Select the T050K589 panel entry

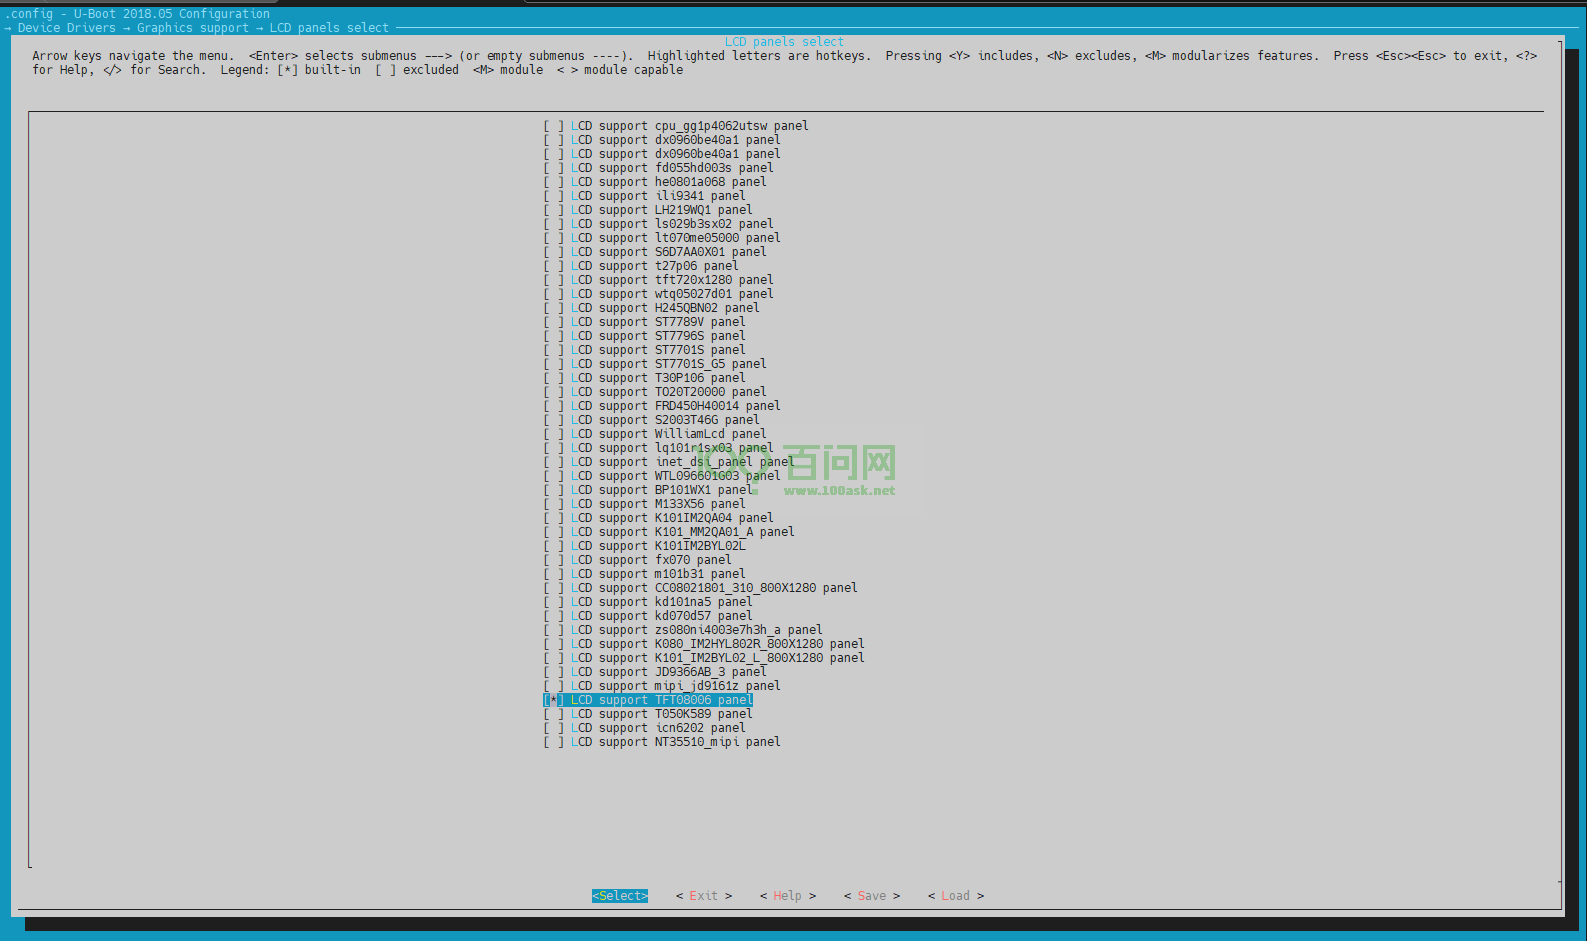coord(661,714)
